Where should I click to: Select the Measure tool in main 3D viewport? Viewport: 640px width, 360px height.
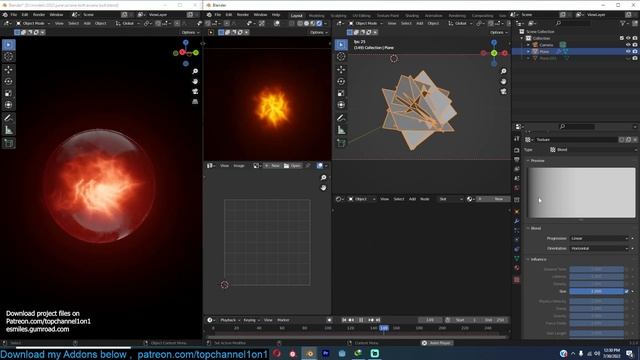point(341,130)
